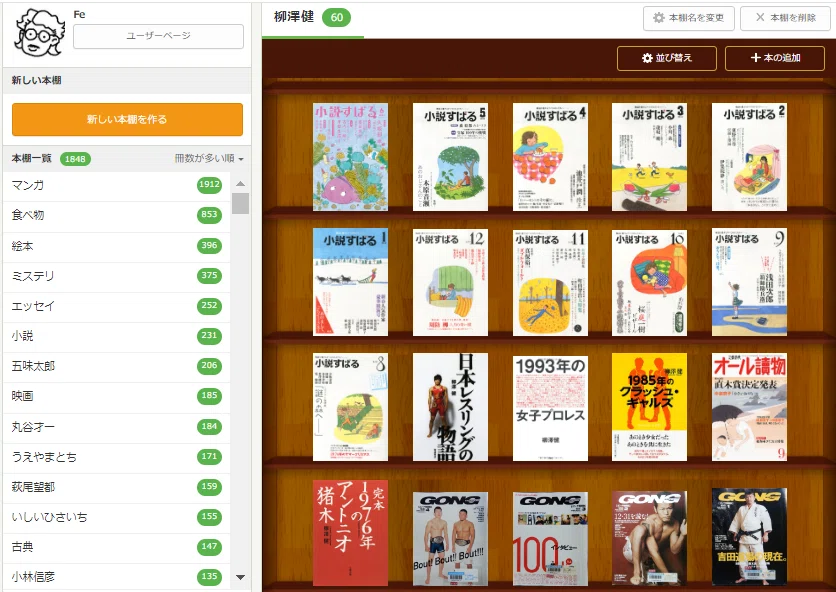The height and width of the screenshot is (592, 836).
Task: Open GONG cover with judo gi fighter
Action: [x=749, y=537]
